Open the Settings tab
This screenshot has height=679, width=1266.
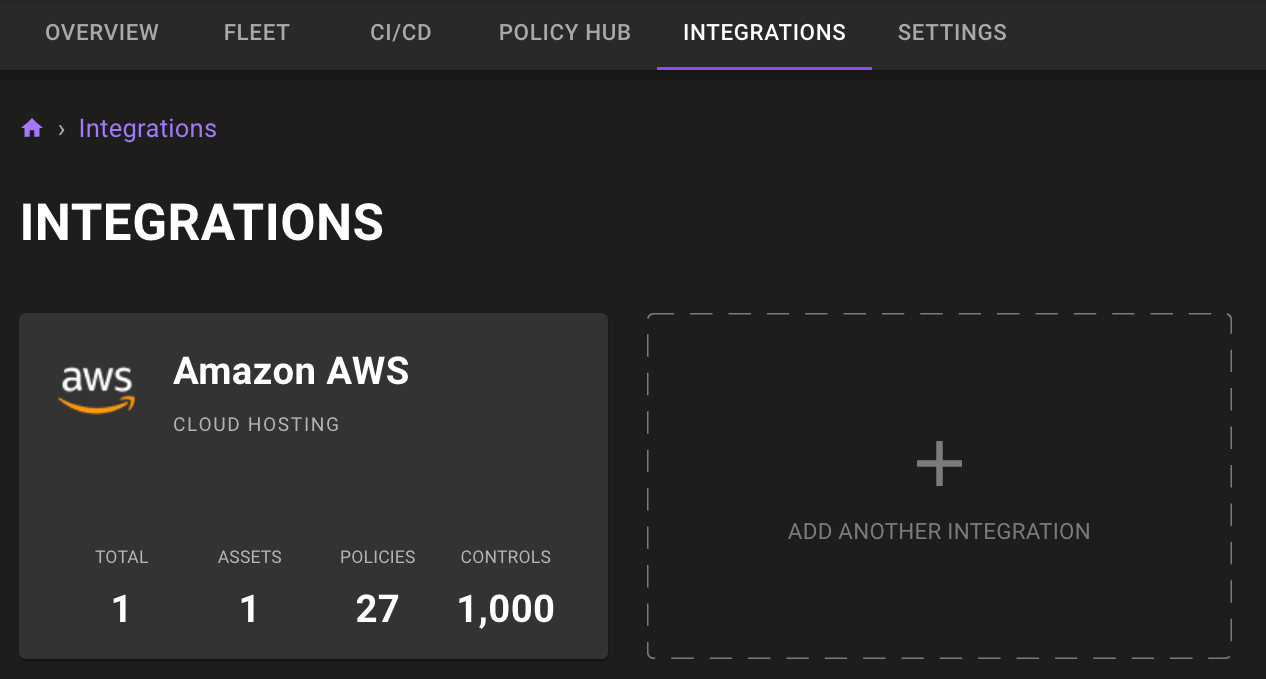click(951, 32)
